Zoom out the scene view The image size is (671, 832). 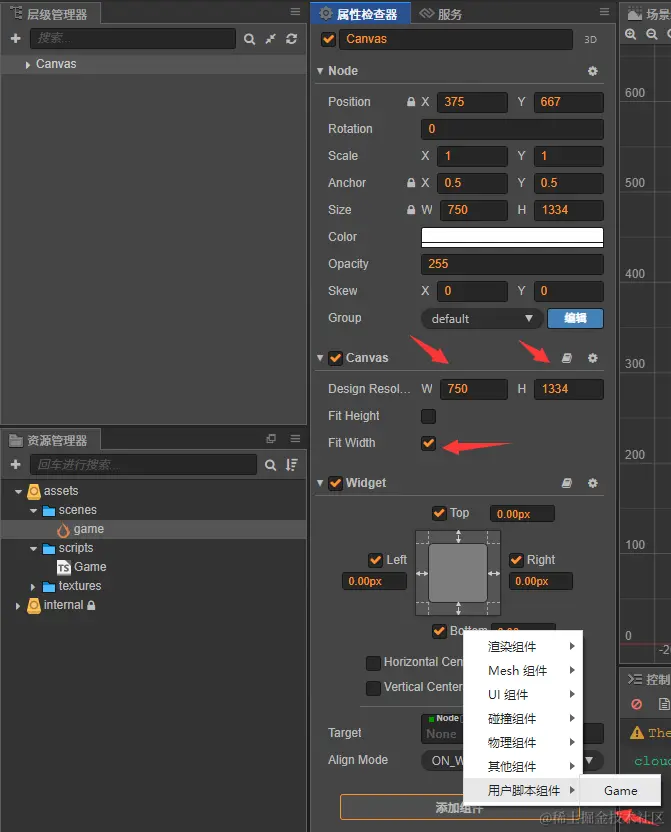pyautogui.click(x=652, y=34)
